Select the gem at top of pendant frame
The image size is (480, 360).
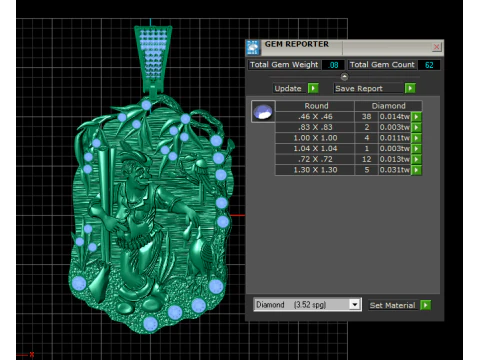[146, 105]
